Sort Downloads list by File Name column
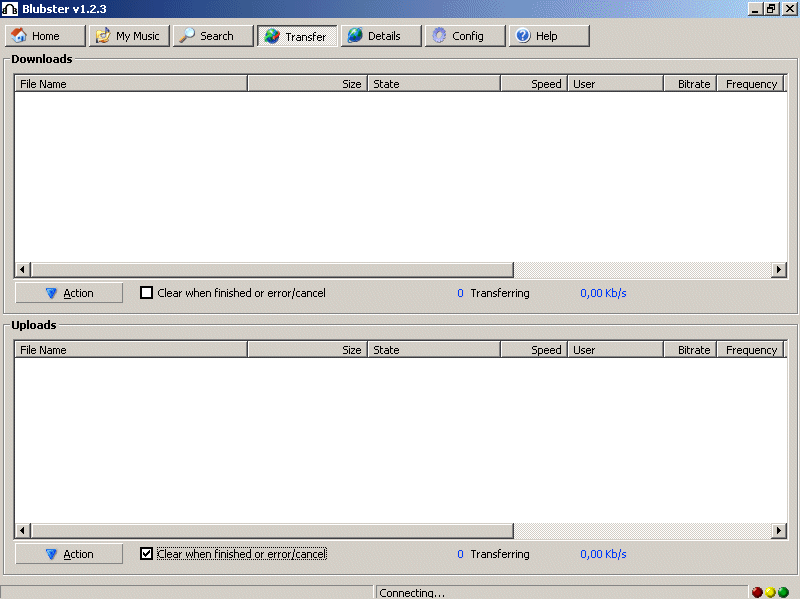The width and height of the screenshot is (800, 600). pyautogui.click(x=131, y=84)
